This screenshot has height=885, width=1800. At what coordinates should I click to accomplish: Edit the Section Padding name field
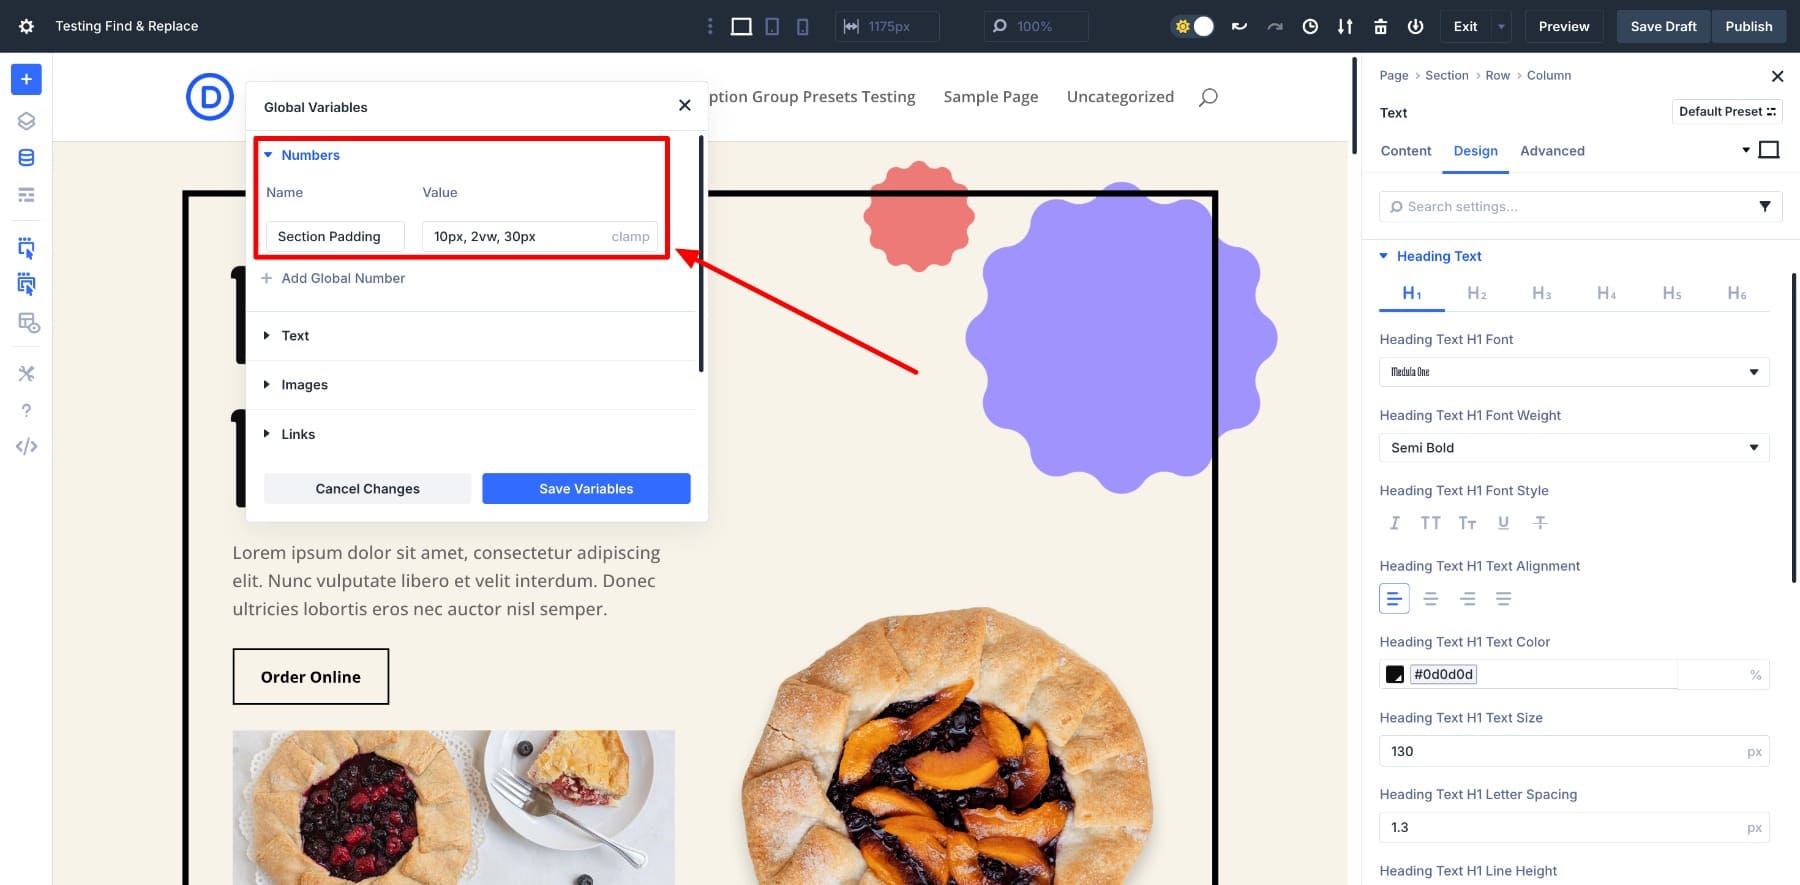coord(335,236)
